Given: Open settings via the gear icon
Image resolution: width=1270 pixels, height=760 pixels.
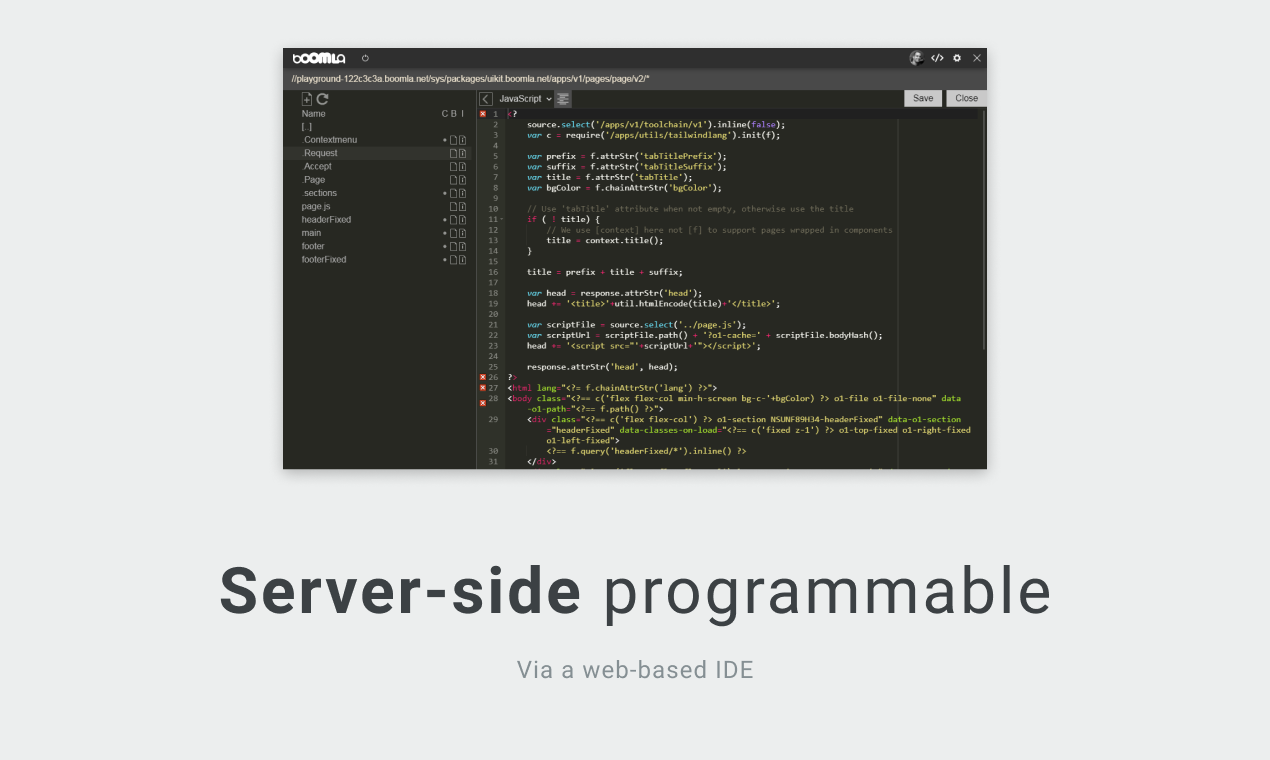Looking at the screenshot, I should (x=957, y=58).
